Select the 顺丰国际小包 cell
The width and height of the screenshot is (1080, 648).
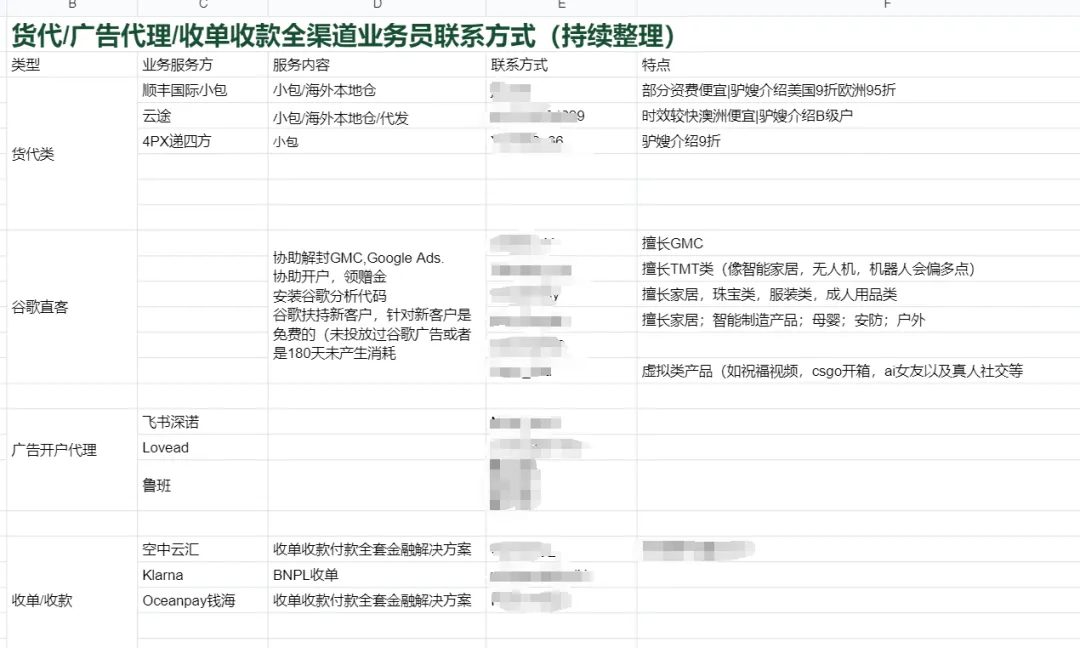[202, 90]
